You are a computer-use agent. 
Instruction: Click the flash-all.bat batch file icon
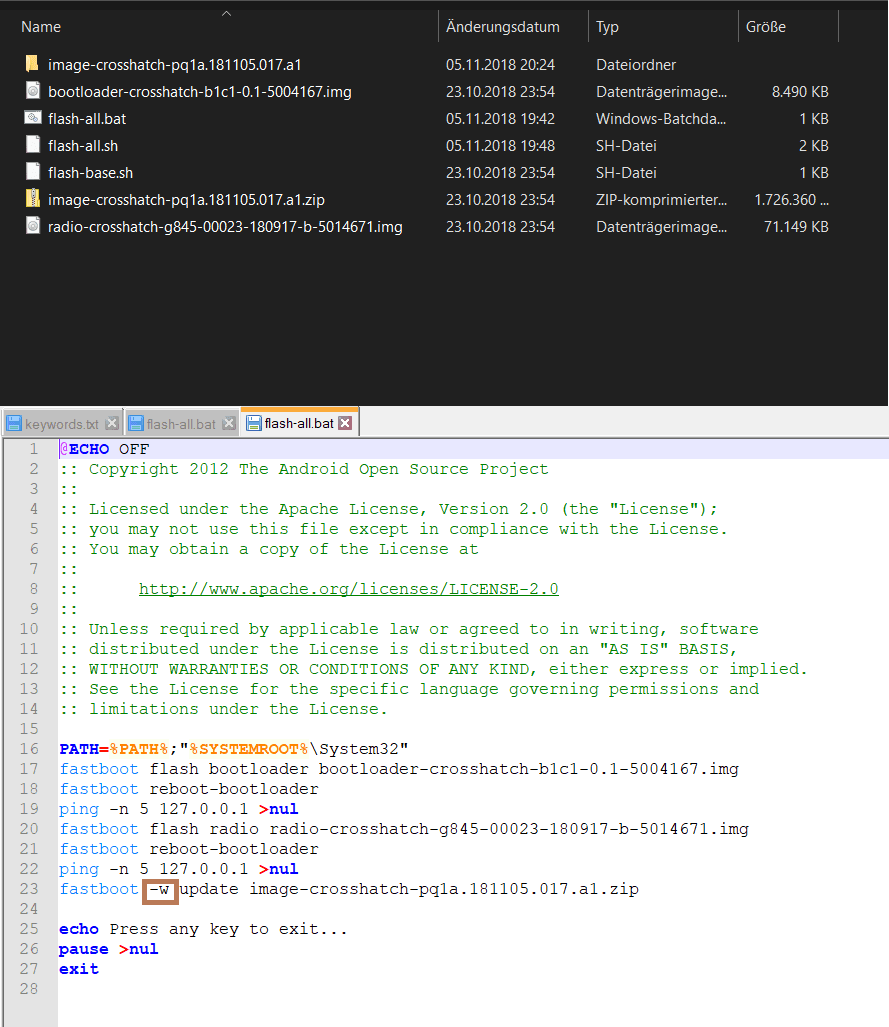pyautogui.click(x=32, y=119)
